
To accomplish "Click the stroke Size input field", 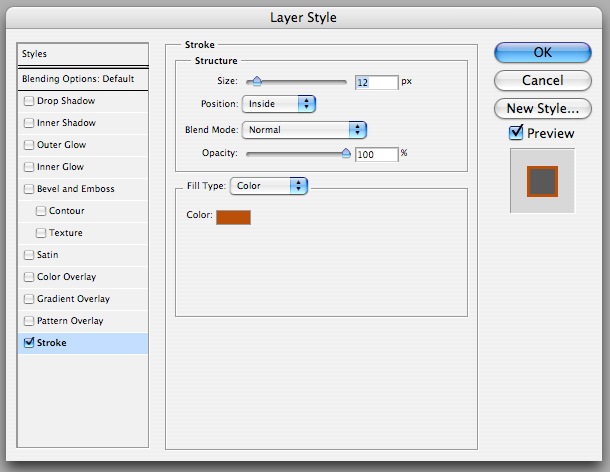I will tap(376, 82).
